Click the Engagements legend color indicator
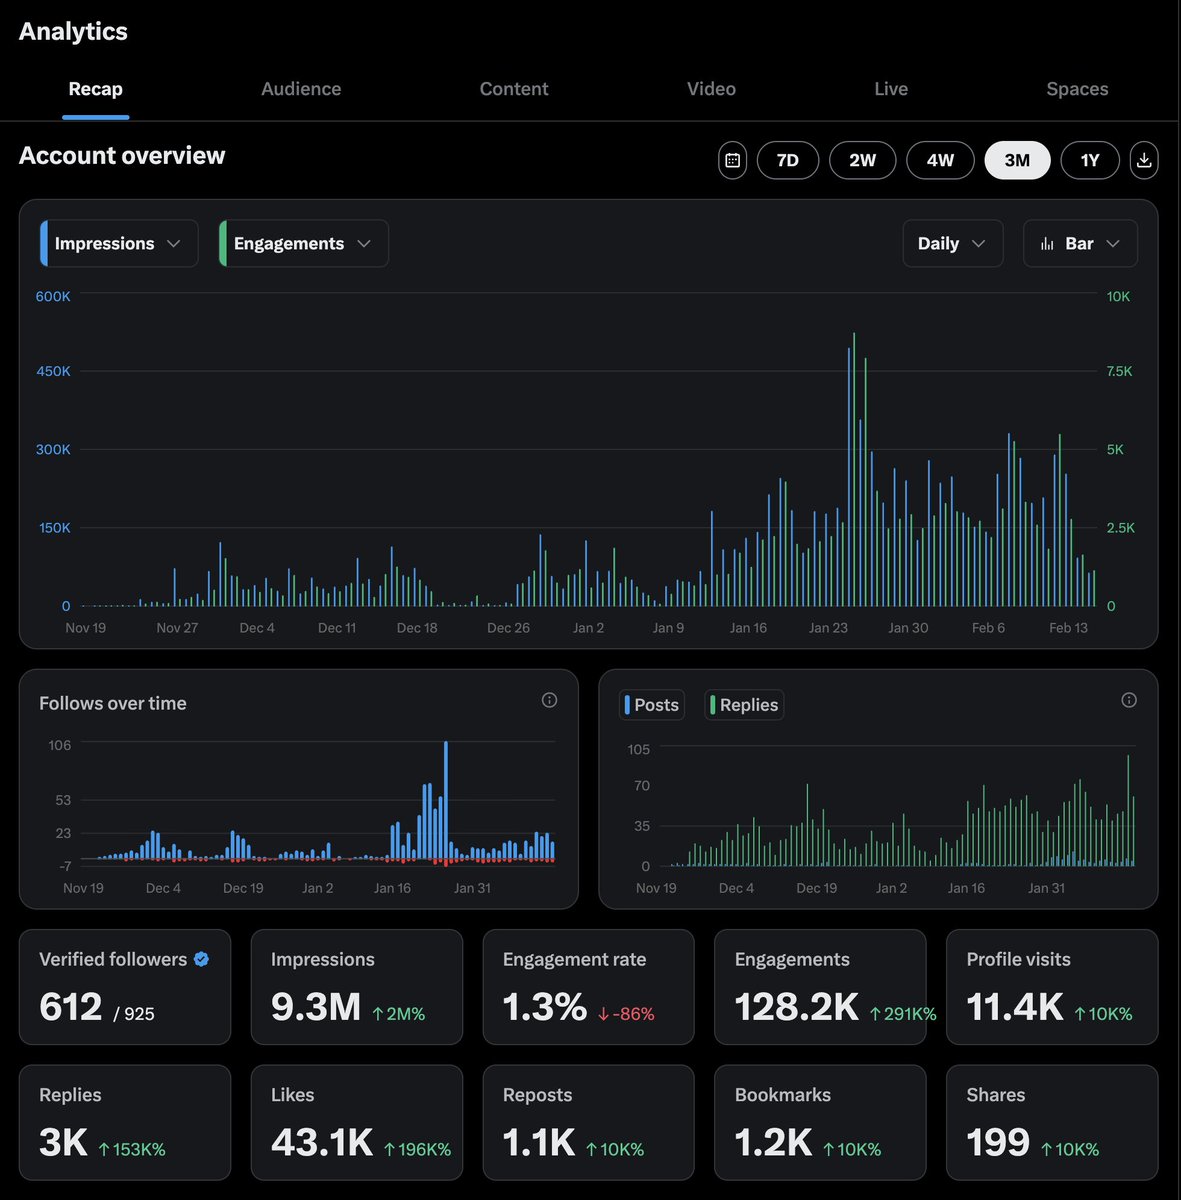The image size is (1181, 1200). point(226,243)
